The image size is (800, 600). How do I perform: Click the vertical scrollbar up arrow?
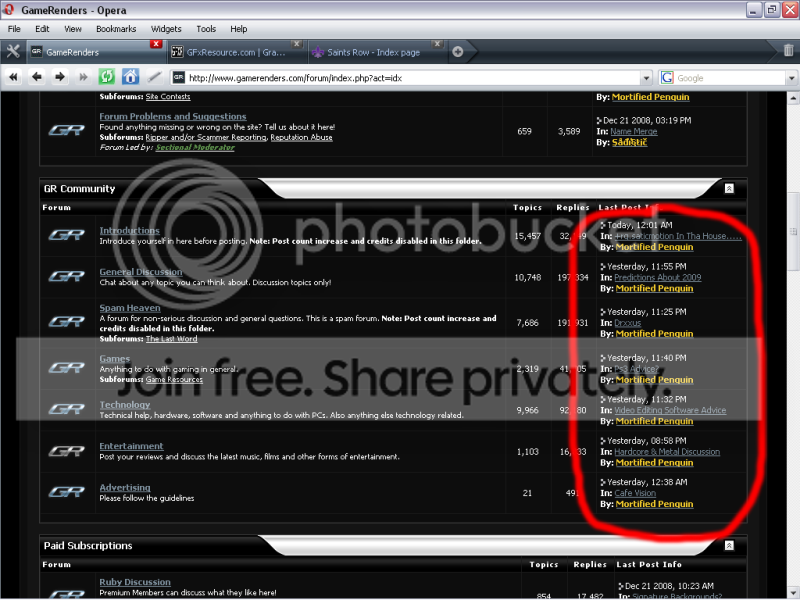click(793, 97)
